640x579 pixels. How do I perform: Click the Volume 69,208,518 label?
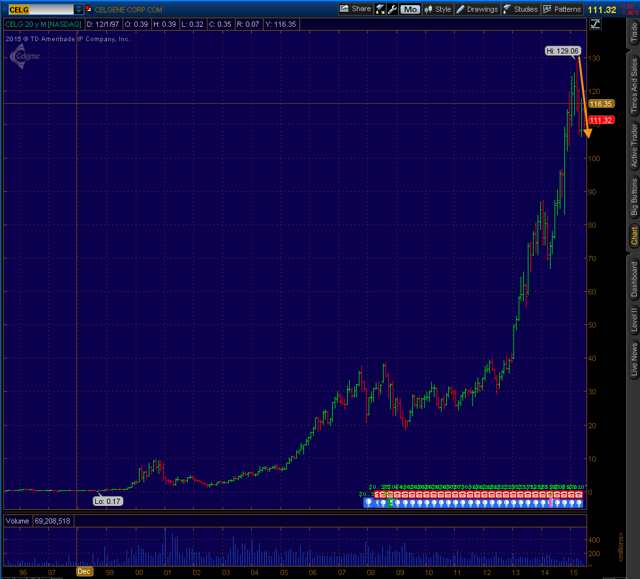[x=38, y=521]
